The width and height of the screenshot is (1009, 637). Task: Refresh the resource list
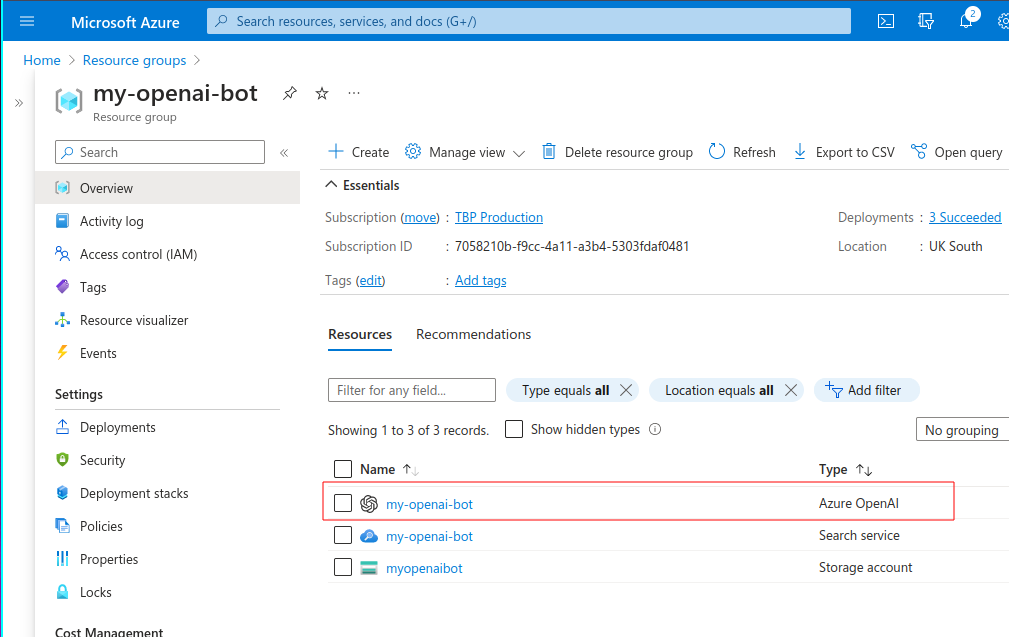pyautogui.click(x=742, y=152)
